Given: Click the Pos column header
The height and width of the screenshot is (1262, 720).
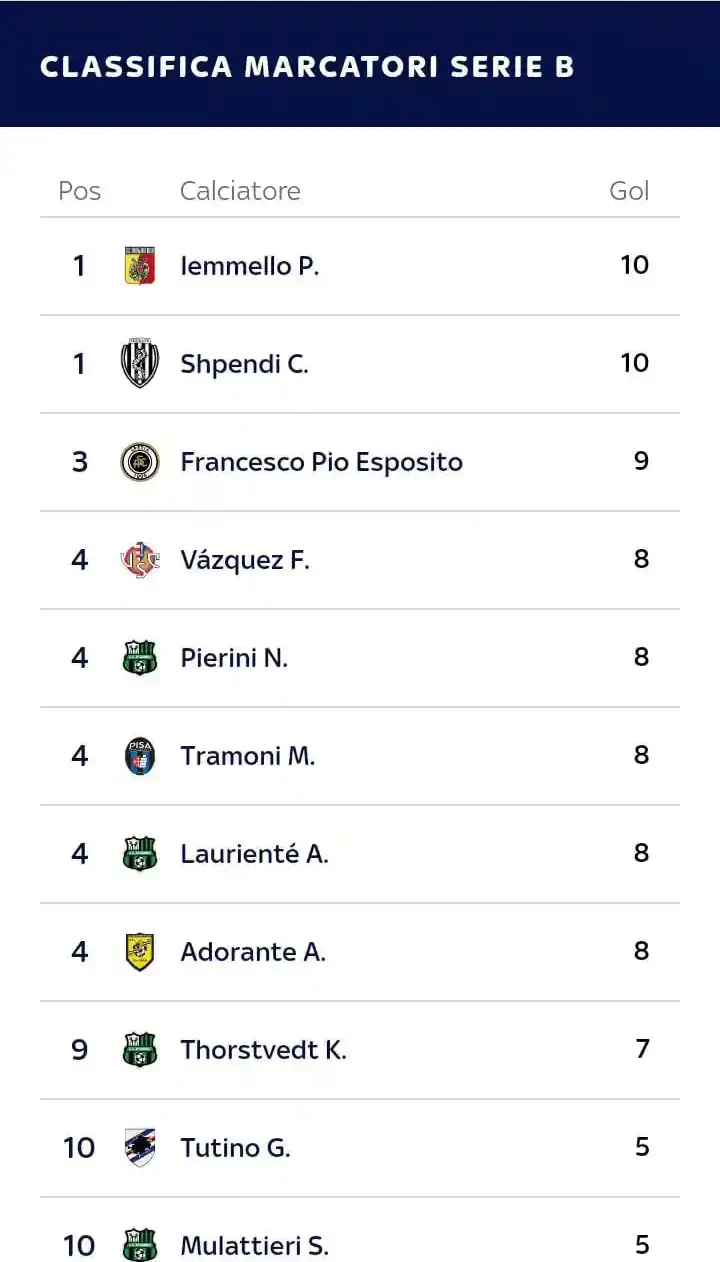Looking at the screenshot, I should pyautogui.click(x=79, y=191).
